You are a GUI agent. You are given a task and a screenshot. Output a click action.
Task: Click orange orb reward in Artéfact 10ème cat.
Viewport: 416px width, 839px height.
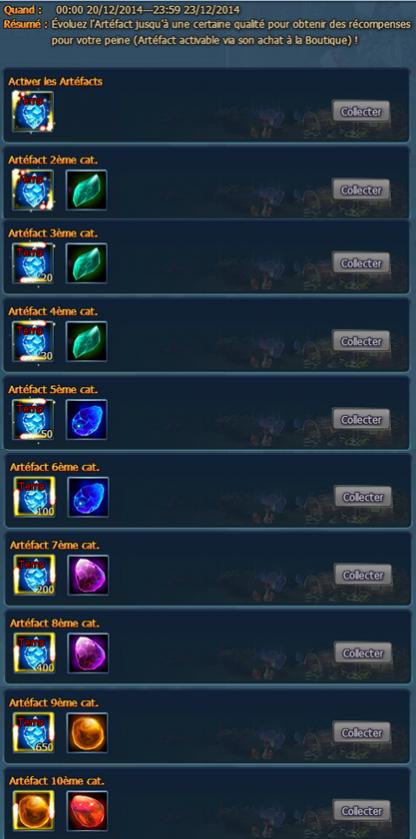coord(33,811)
